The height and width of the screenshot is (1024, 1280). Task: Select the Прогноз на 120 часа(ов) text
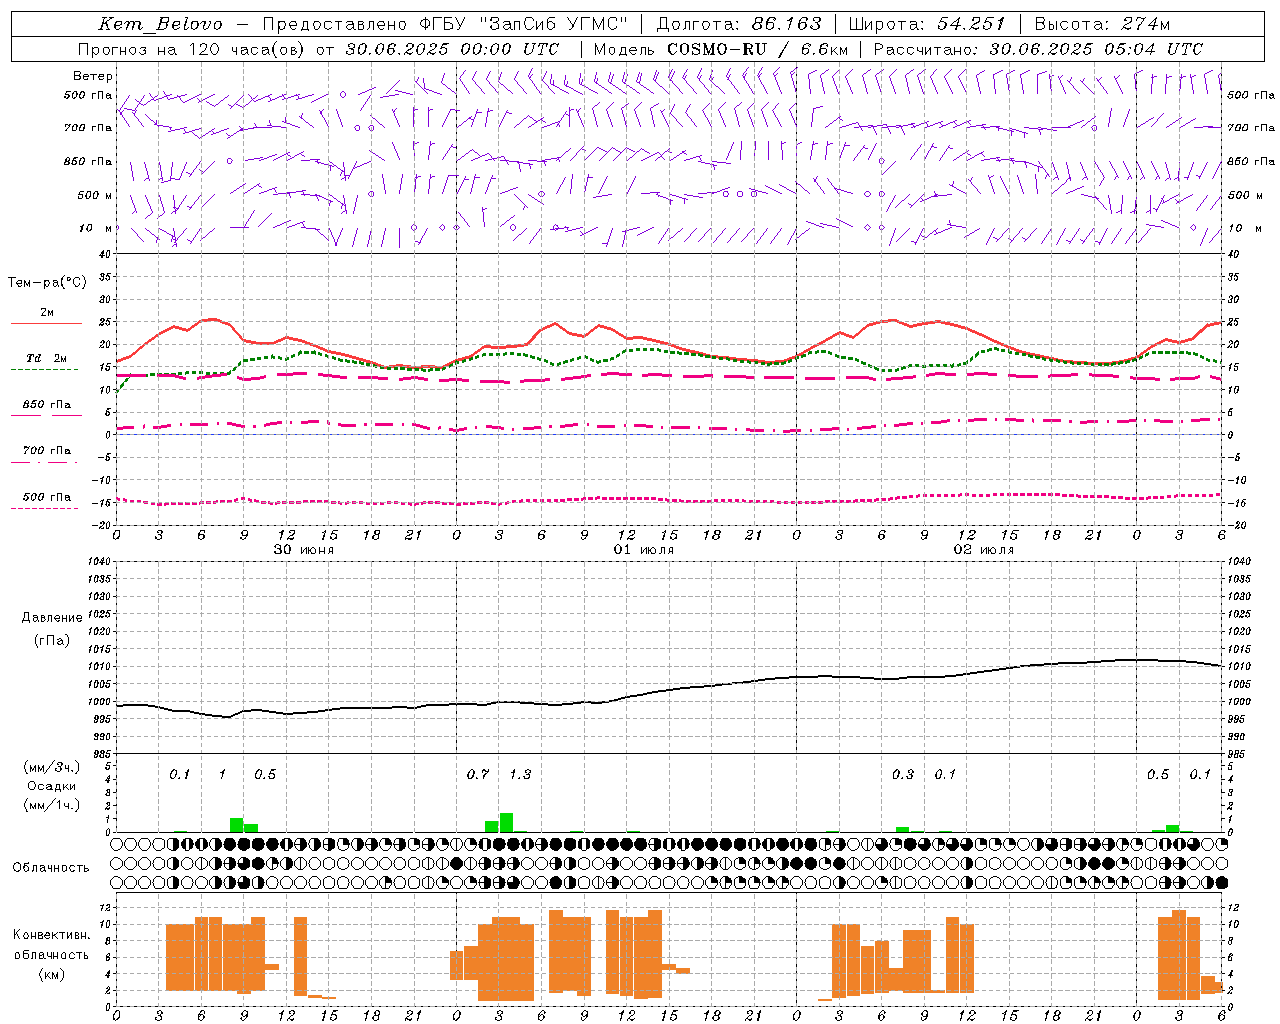194,49
